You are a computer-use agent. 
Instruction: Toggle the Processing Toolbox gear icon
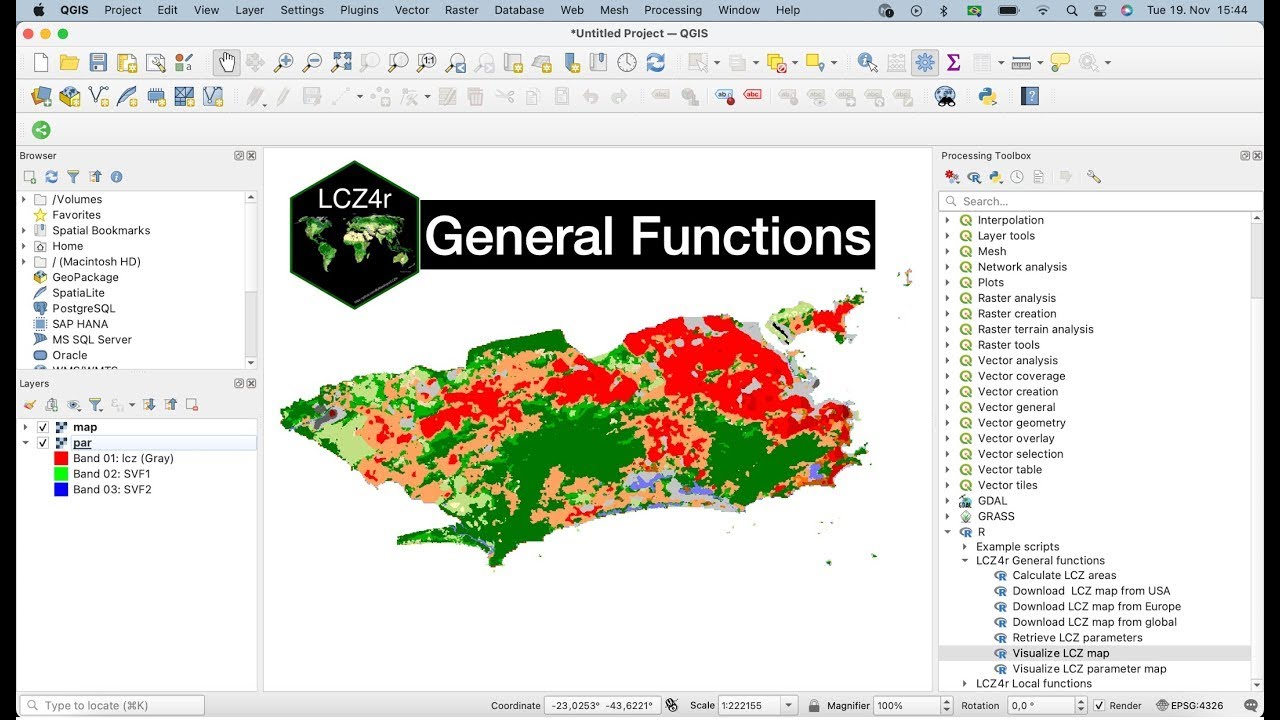(x=925, y=63)
